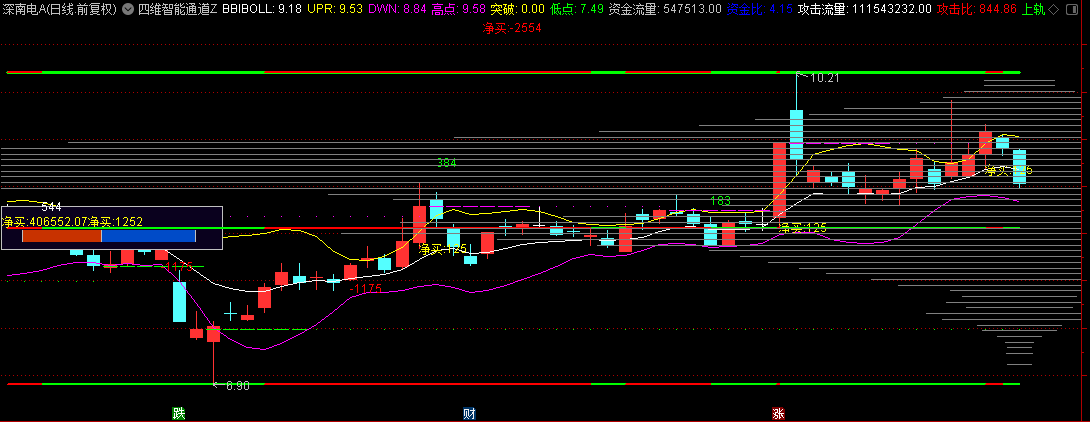1090x422 pixels.
Task: Open the dropdown arrow beside 深南电A title
Action: click(x=127, y=9)
